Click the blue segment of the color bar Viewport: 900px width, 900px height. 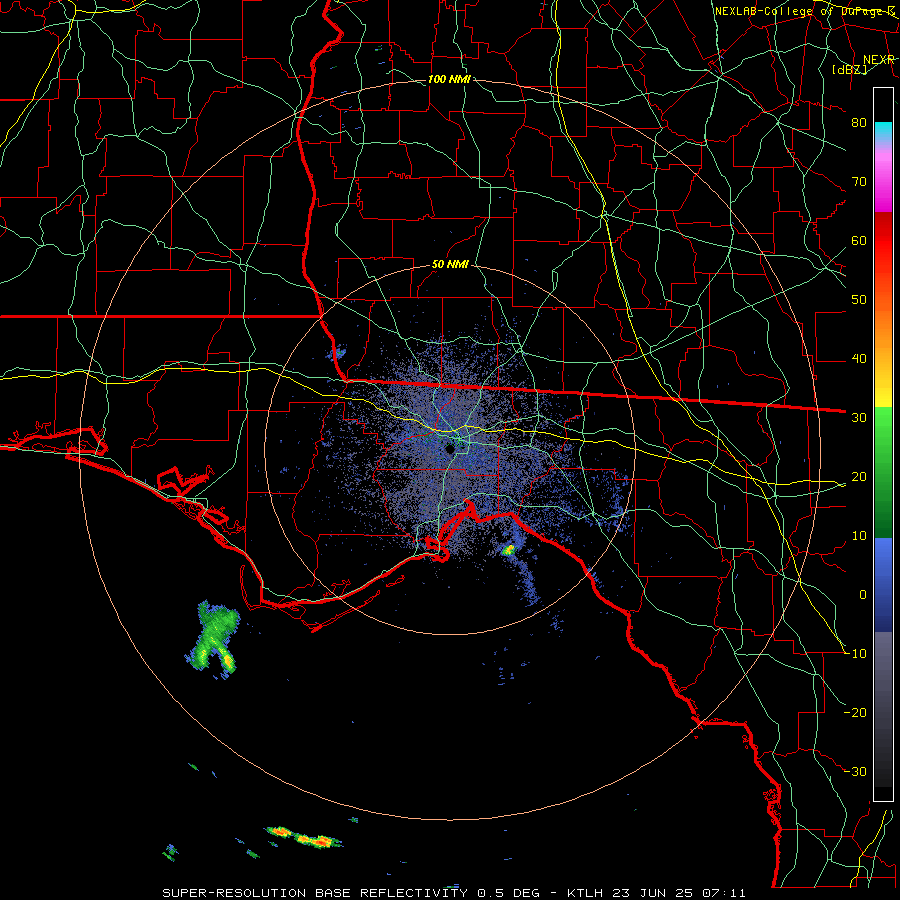click(883, 585)
